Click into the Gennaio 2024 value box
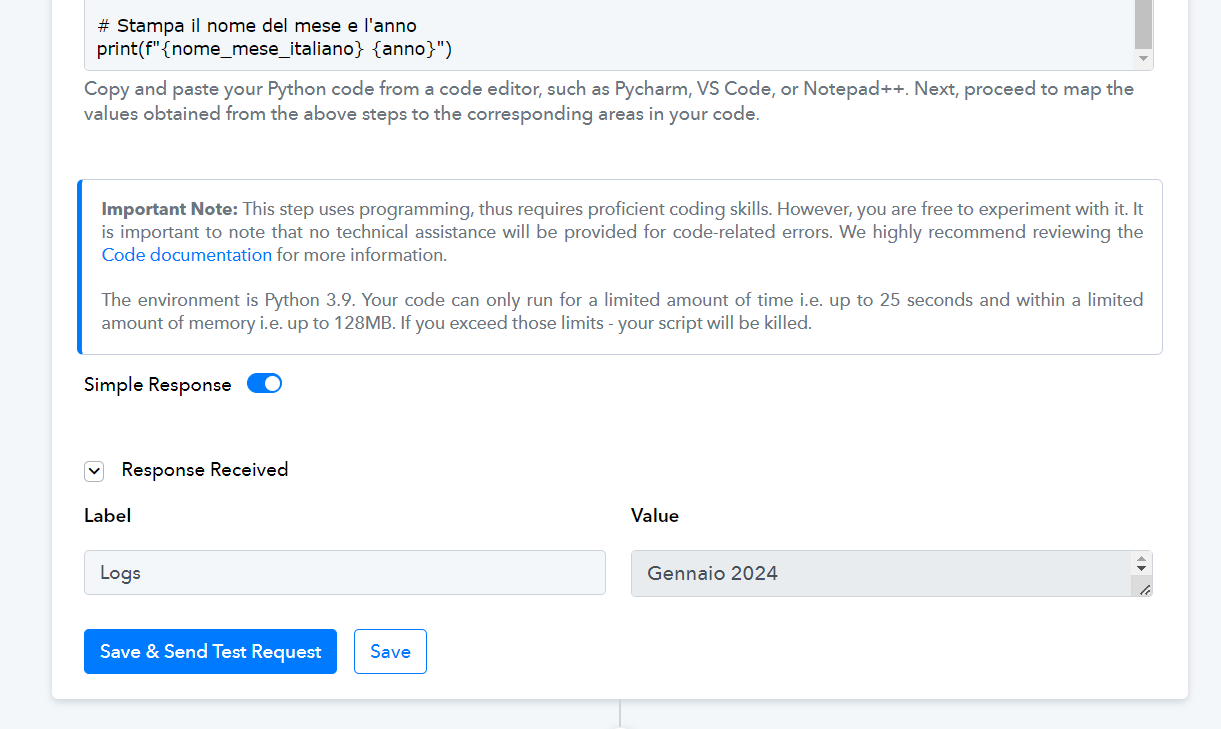 [x=880, y=573]
